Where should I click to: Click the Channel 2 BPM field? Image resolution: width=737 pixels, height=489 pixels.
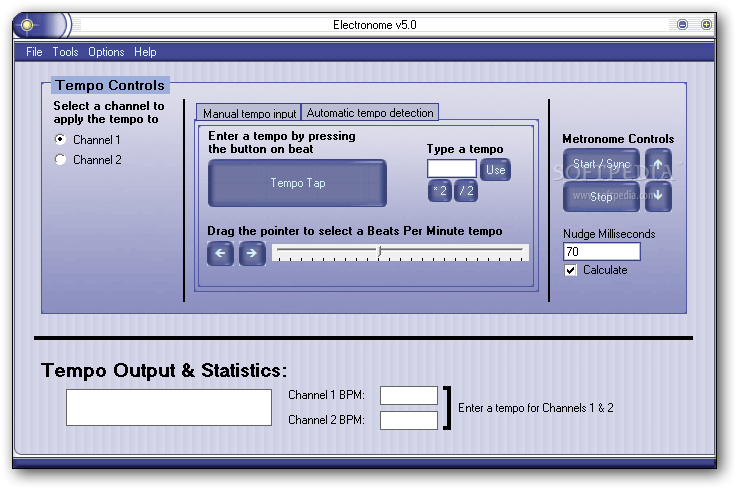point(409,420)
